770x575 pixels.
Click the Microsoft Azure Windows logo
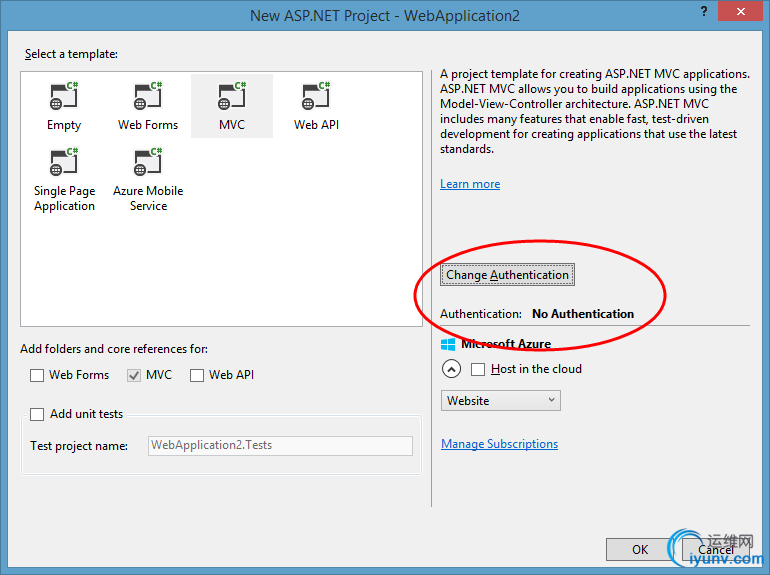pos(448,344)
